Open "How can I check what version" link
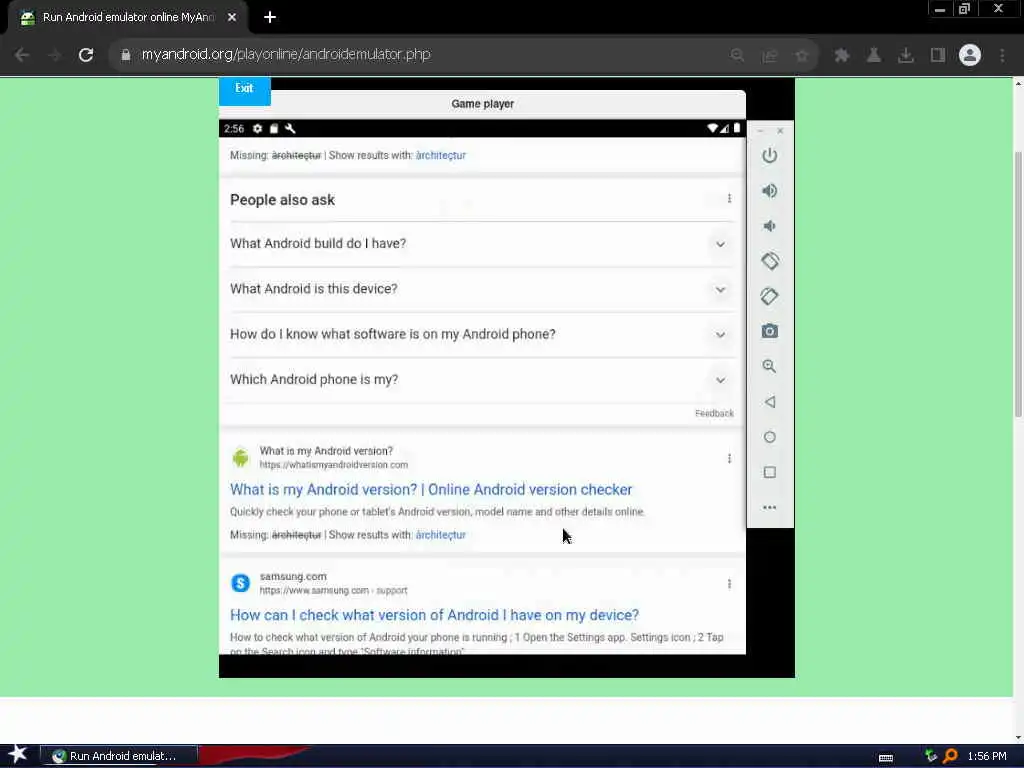The image size is (1024, 768). pos(434,615)
